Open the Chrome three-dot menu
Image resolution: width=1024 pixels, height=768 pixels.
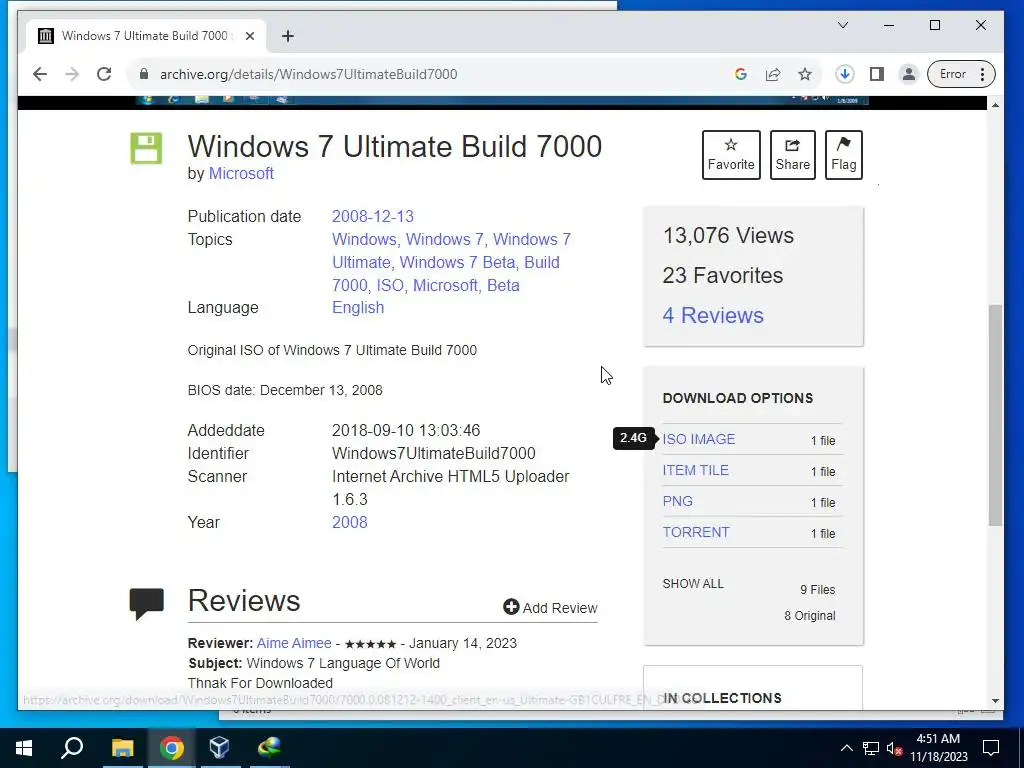[x=982, y=74]
